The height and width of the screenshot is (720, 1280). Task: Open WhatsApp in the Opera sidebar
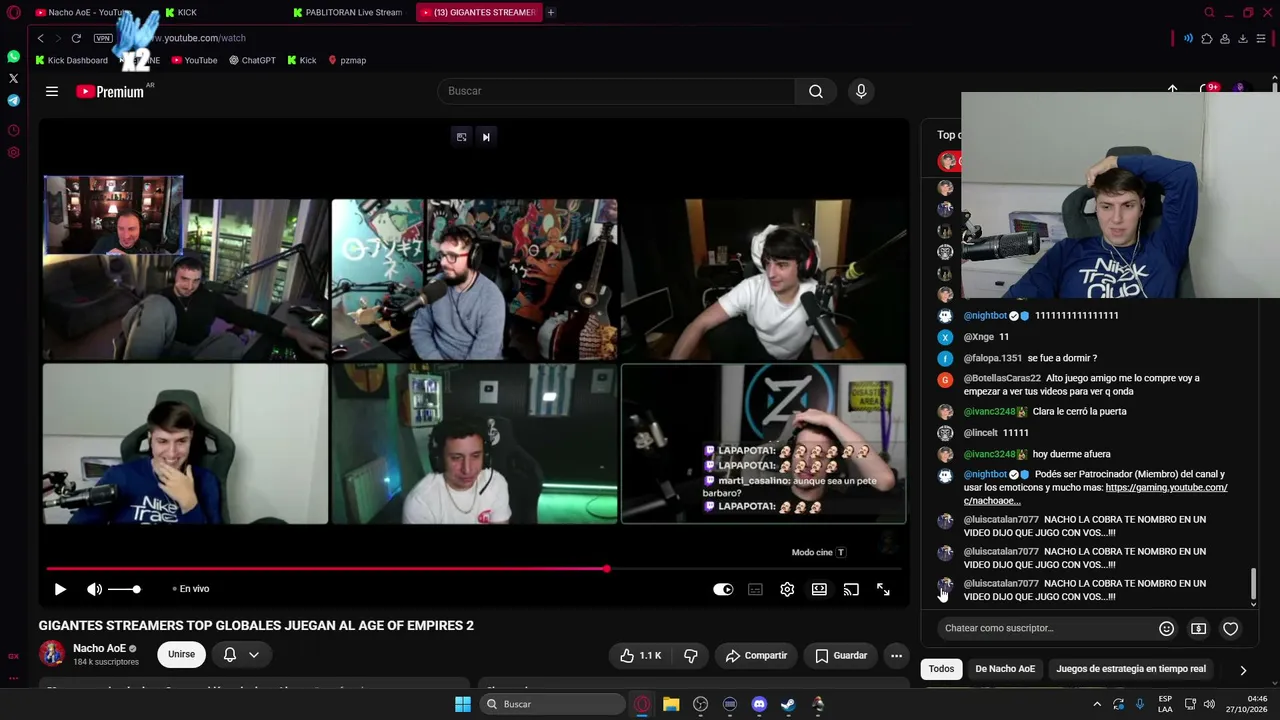coord(13,57)
